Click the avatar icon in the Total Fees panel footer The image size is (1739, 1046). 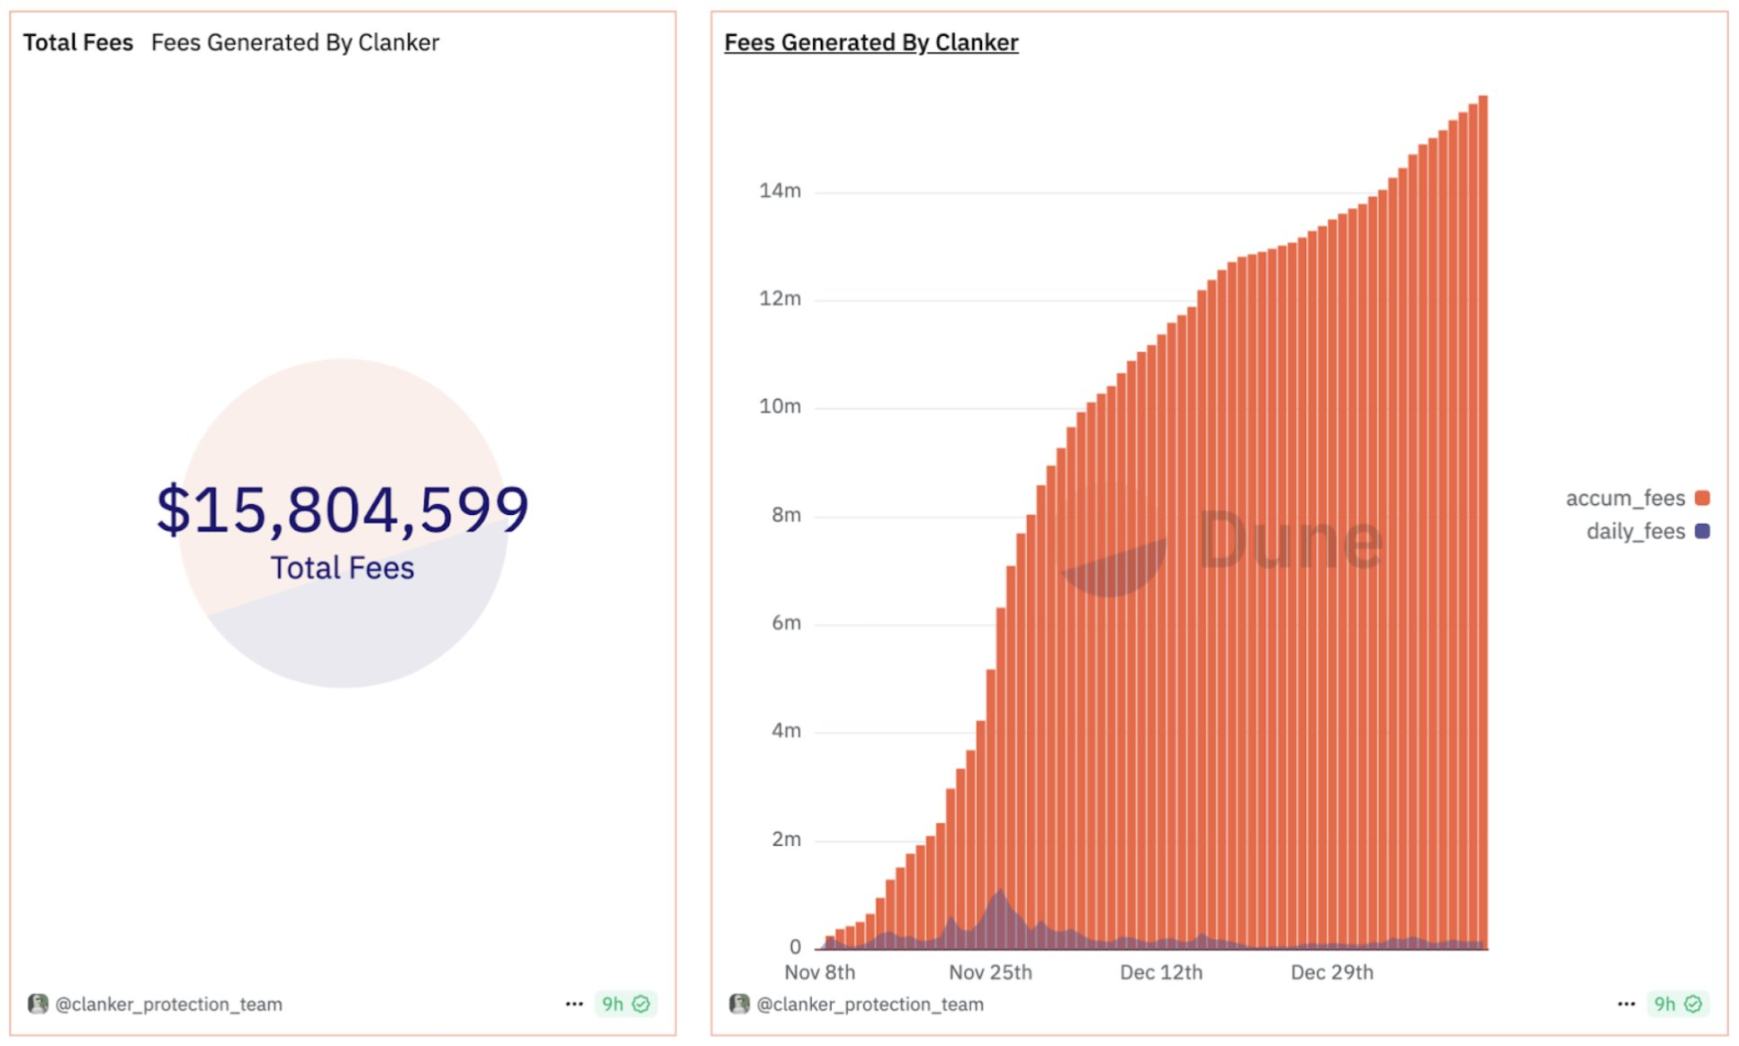click(38, 1004)
